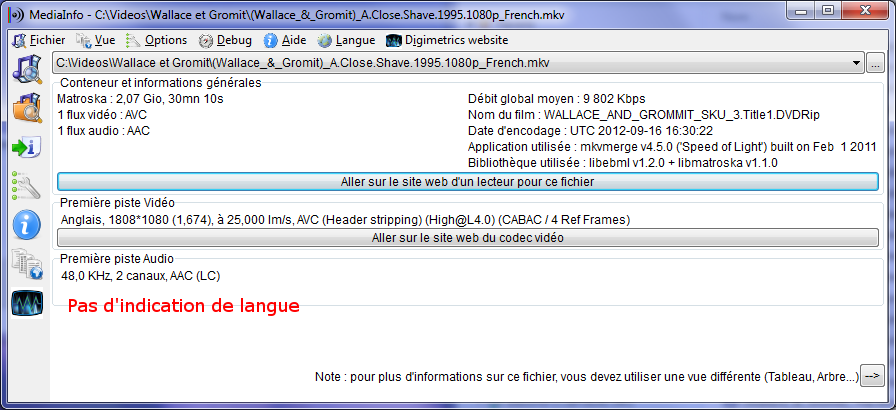896x410 pixels.
Task: Open the Options menu
Action: [157, 40]
